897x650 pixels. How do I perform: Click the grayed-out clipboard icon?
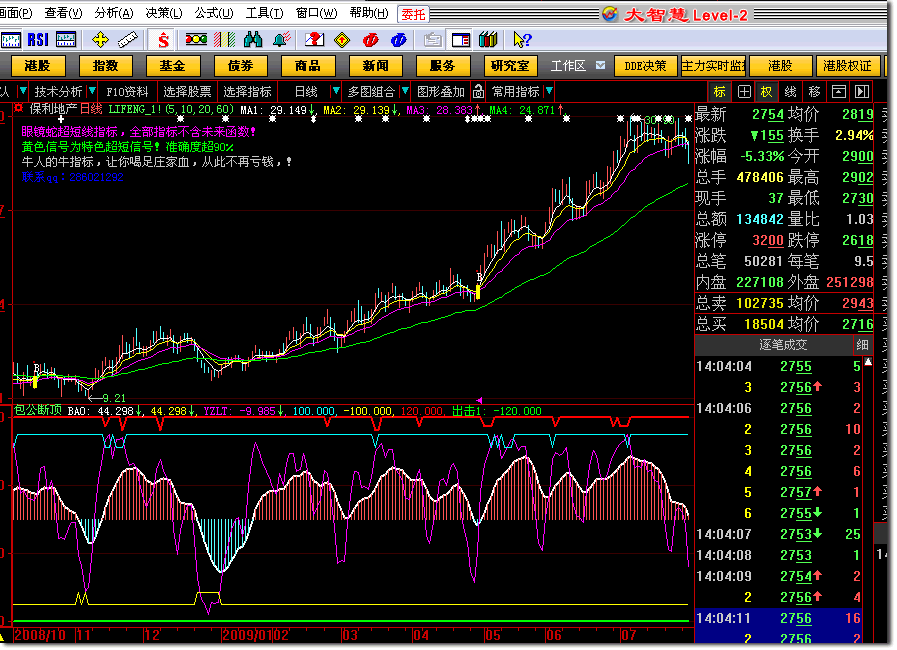pyautogui.click(x=432, y=39)
